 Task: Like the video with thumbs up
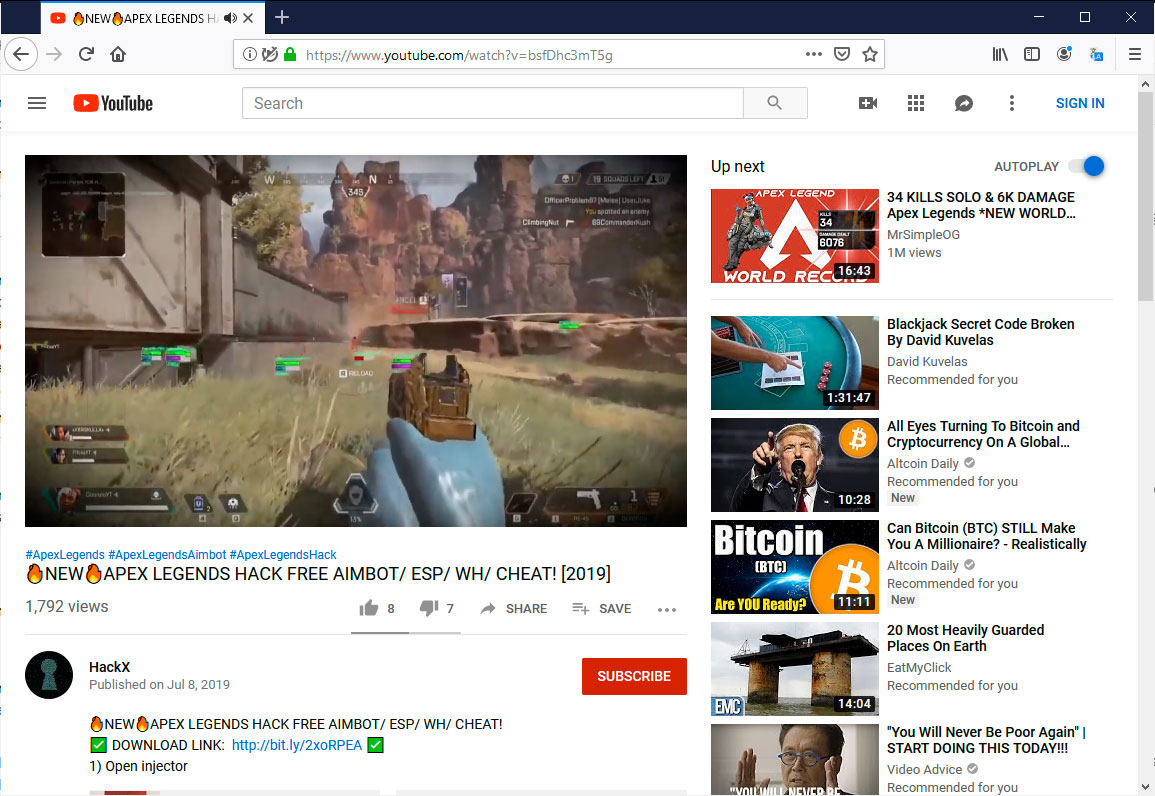click(369, 608)
